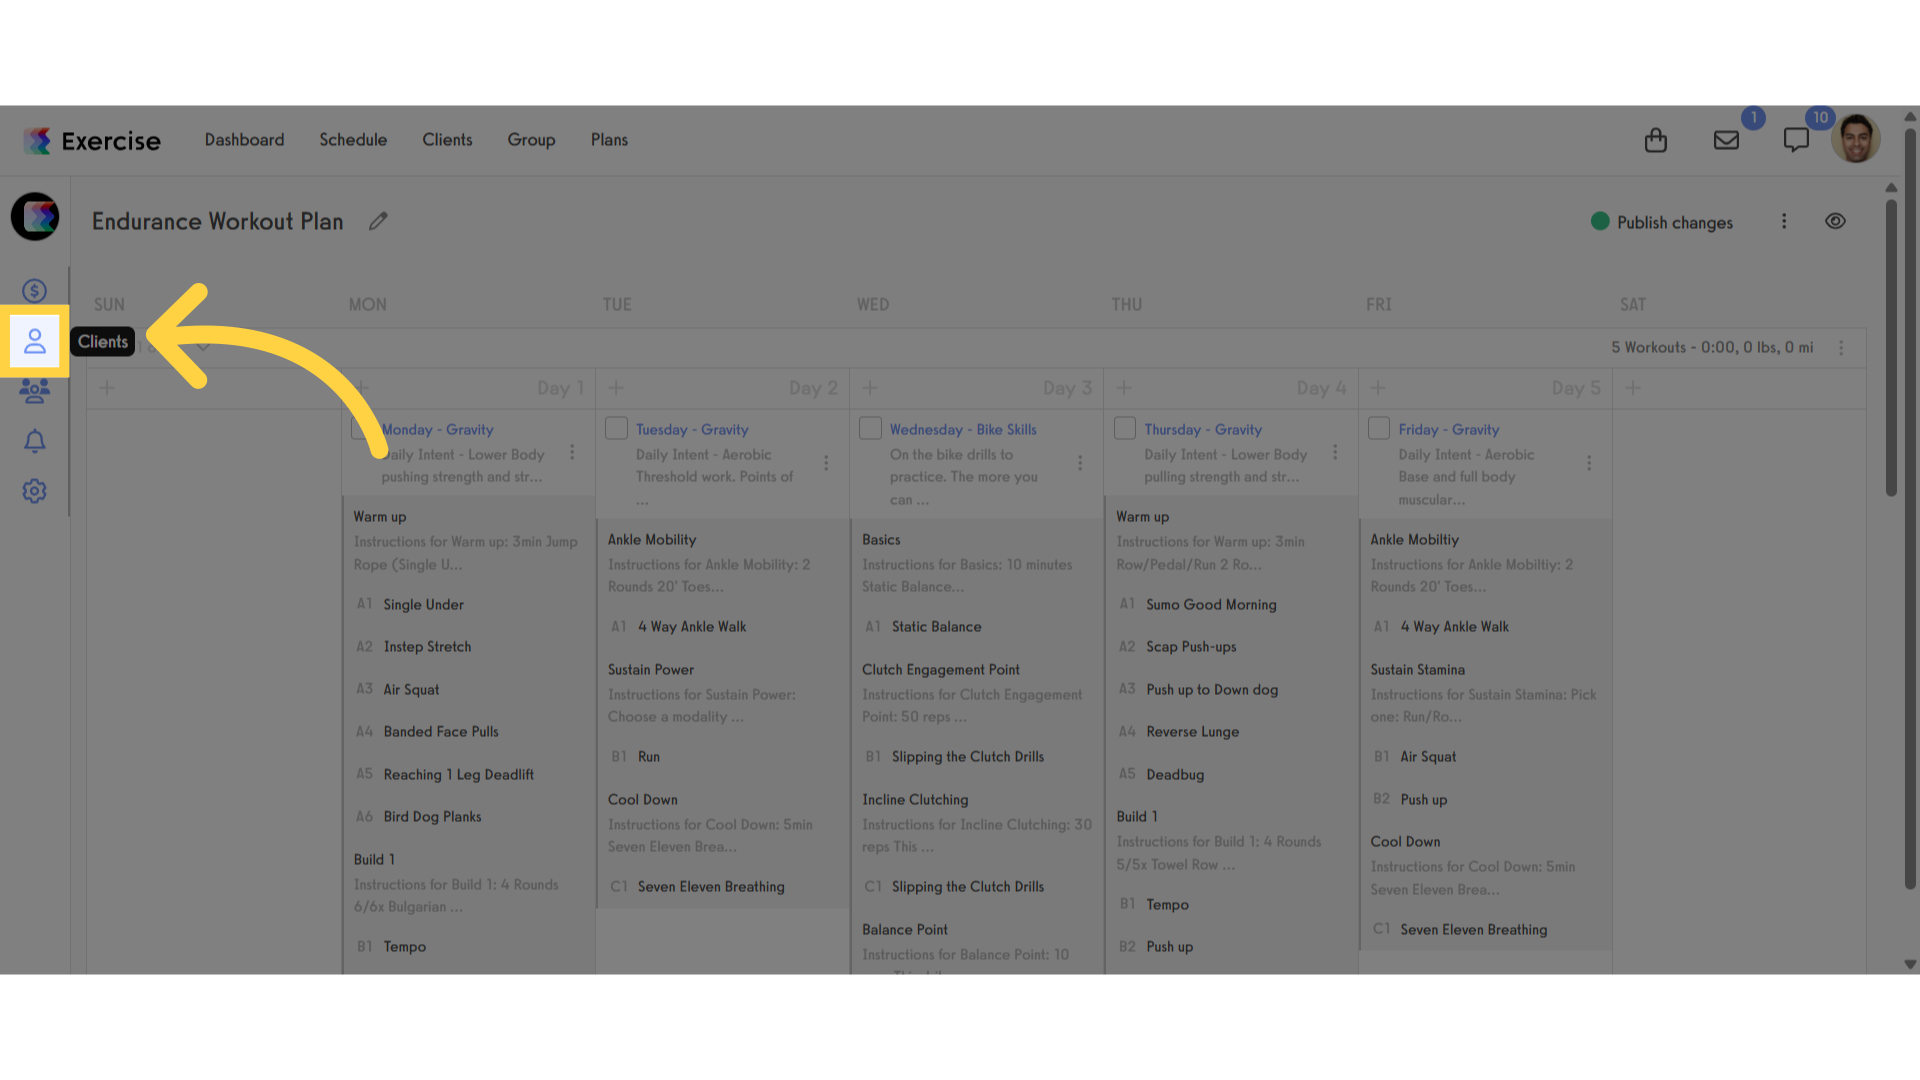The image size is (1920, 1080).
Task: Open the notifications bell sidebar icon
Action: click(x=35, y=441)
